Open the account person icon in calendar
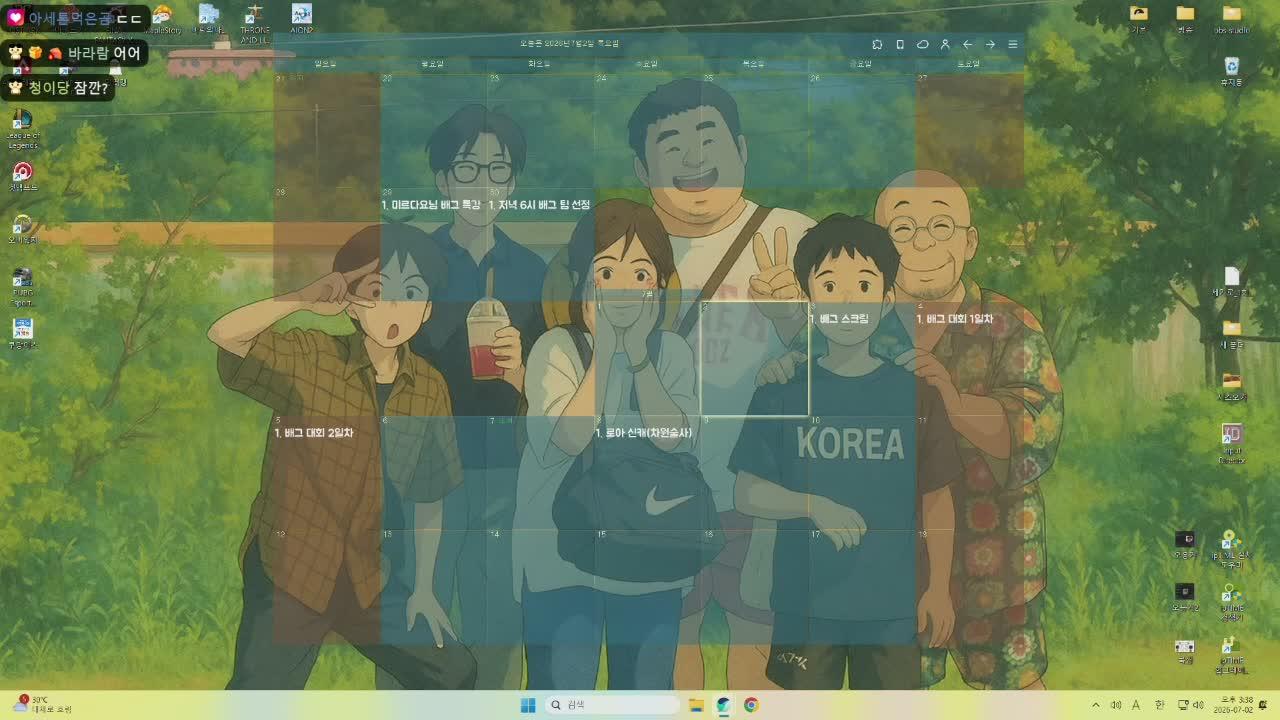 (945, 44)
